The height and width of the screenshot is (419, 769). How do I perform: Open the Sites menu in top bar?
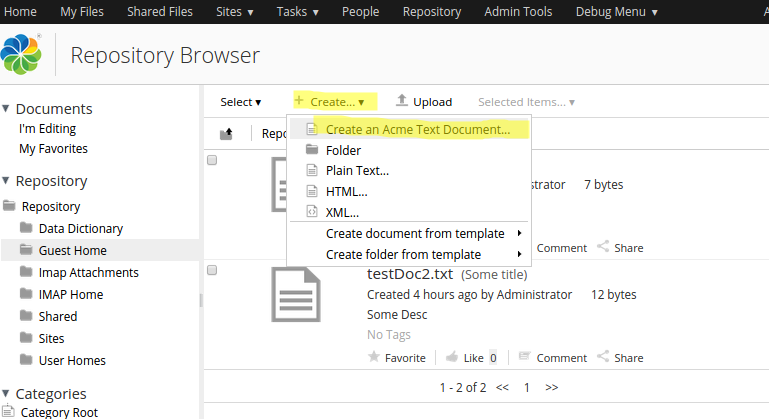(x=234, y=11)
